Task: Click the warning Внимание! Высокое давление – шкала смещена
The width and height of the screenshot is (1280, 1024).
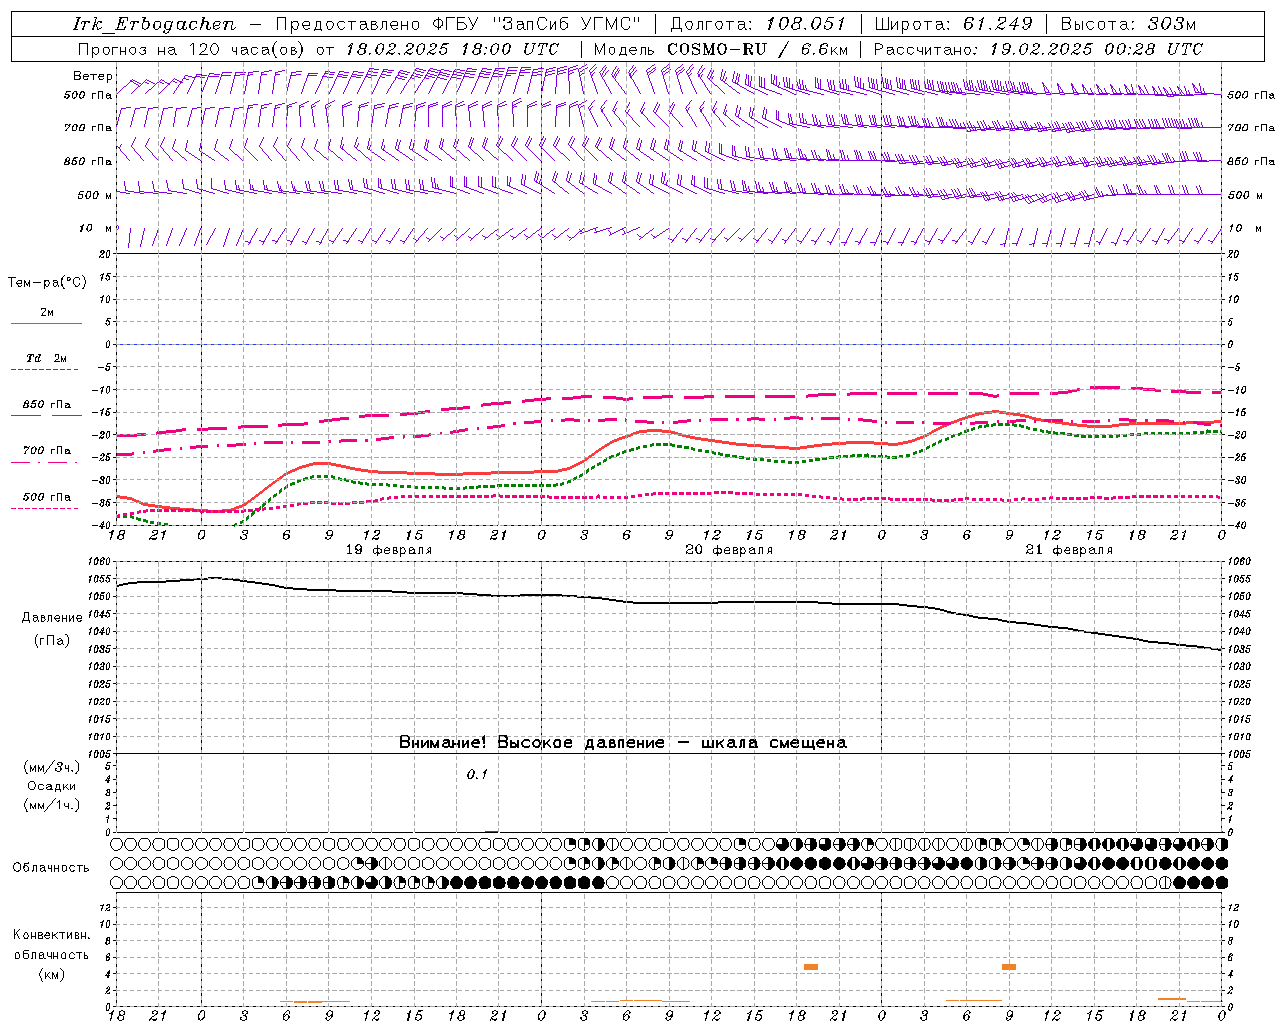Action: pyautogui.click(x=622, y=742)
